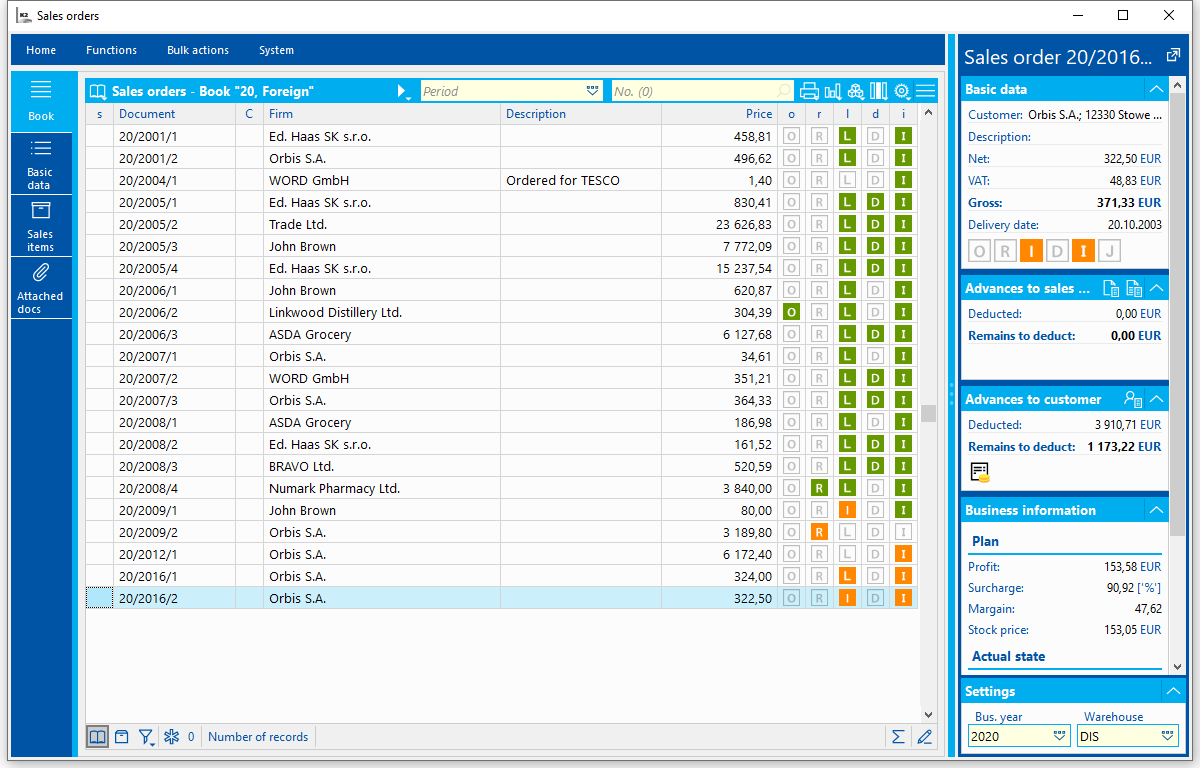This screenshot has width=1200, height=768.
Task: Select the row 20/2004/1 WORD GmbH
Action: click(501, 180)
